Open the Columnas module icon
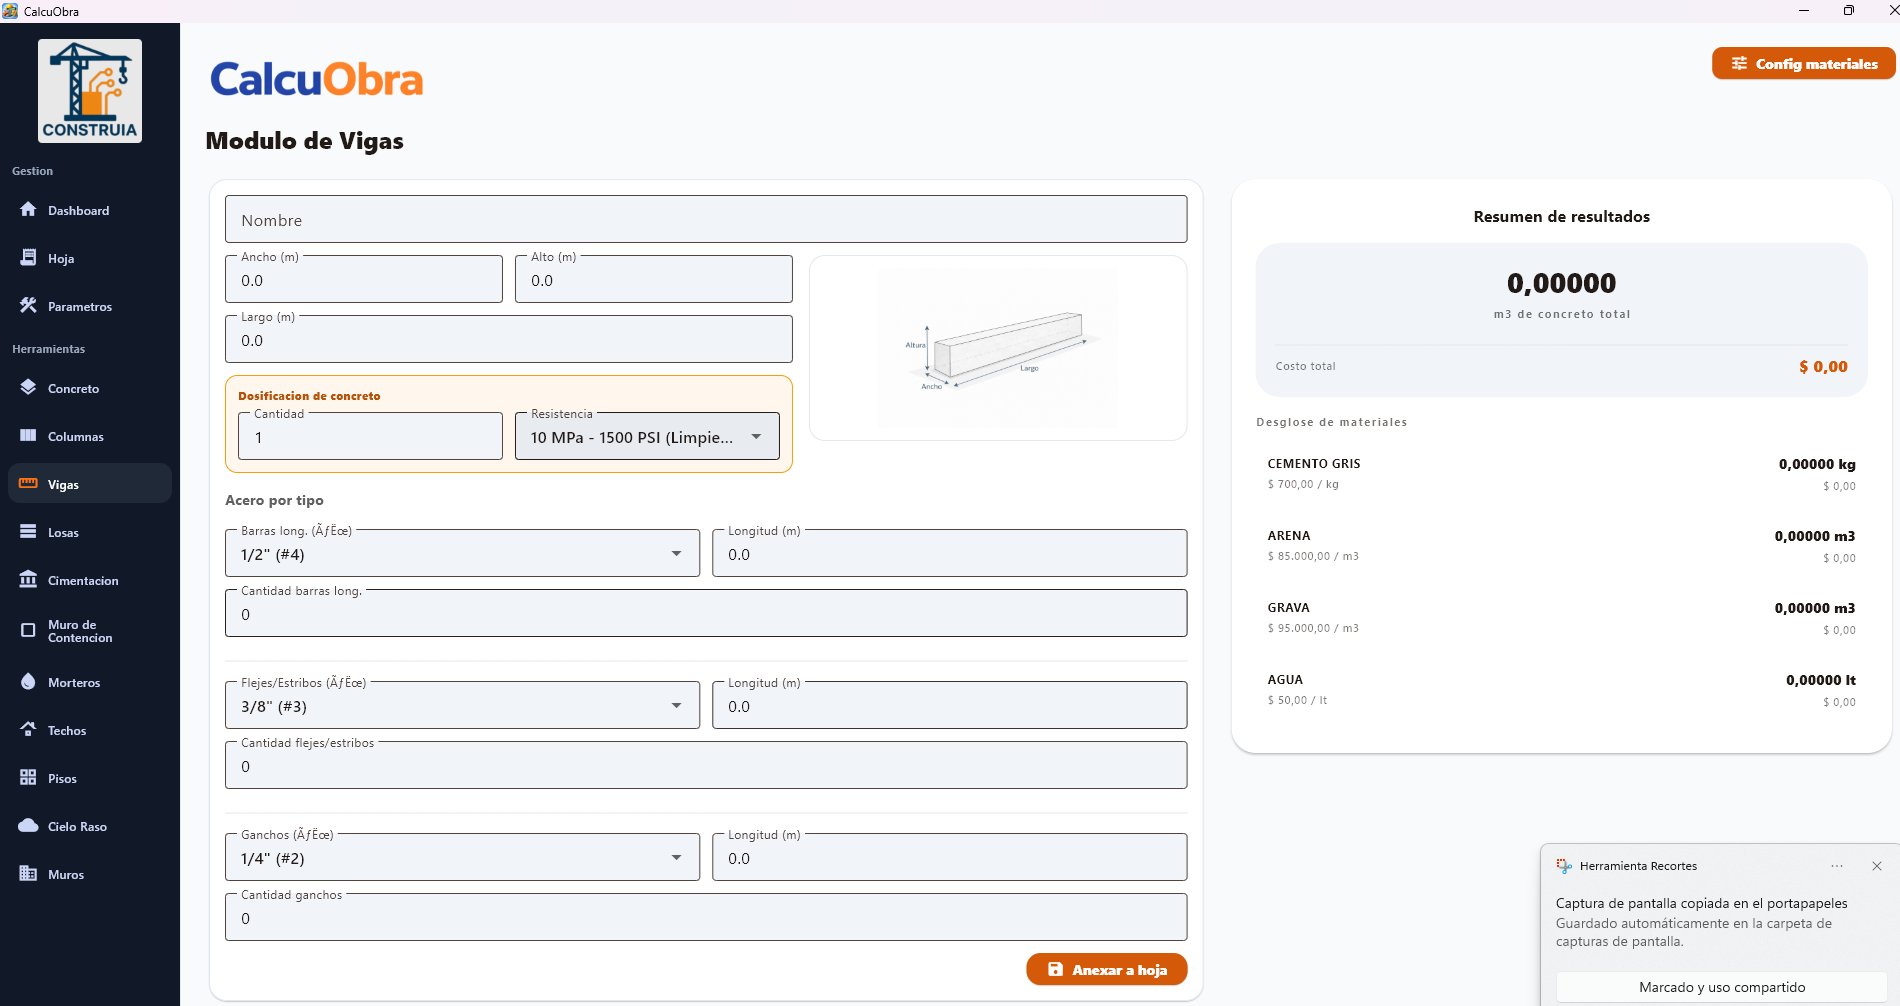Screen dimensions: 1900x1006 pos(28,436)
